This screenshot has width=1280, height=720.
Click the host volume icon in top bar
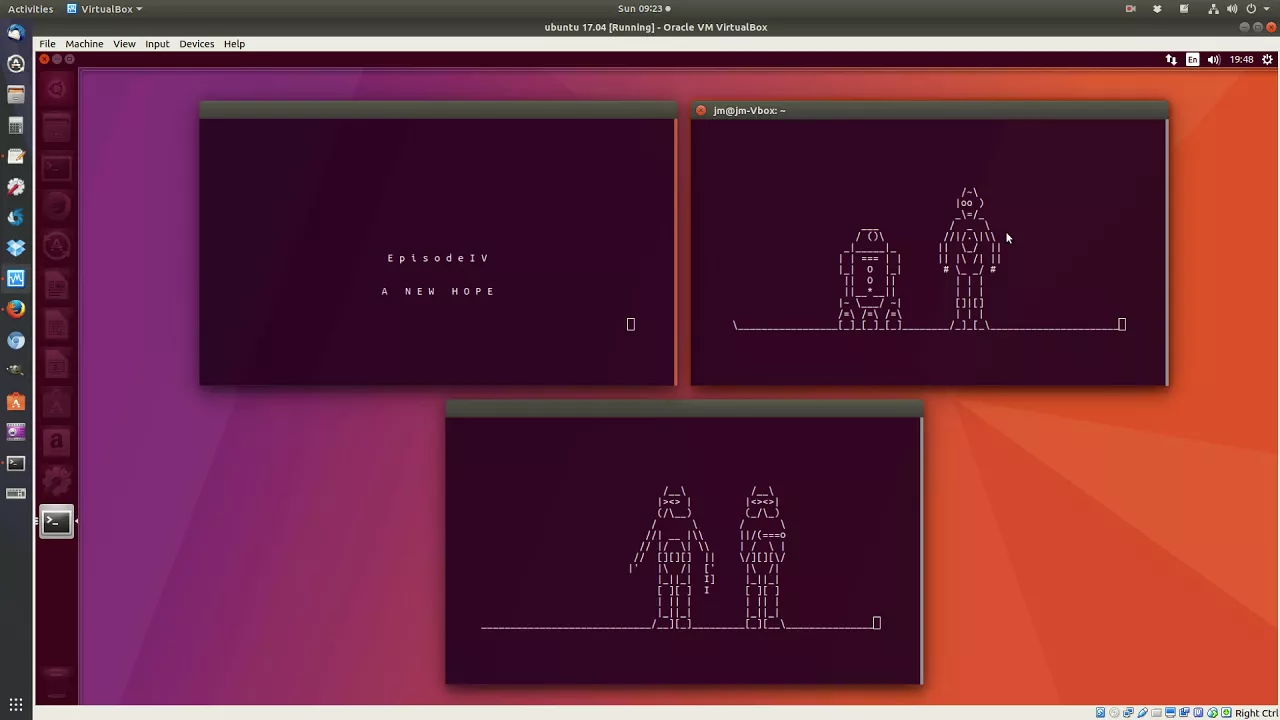click(x=1234, y=9)
